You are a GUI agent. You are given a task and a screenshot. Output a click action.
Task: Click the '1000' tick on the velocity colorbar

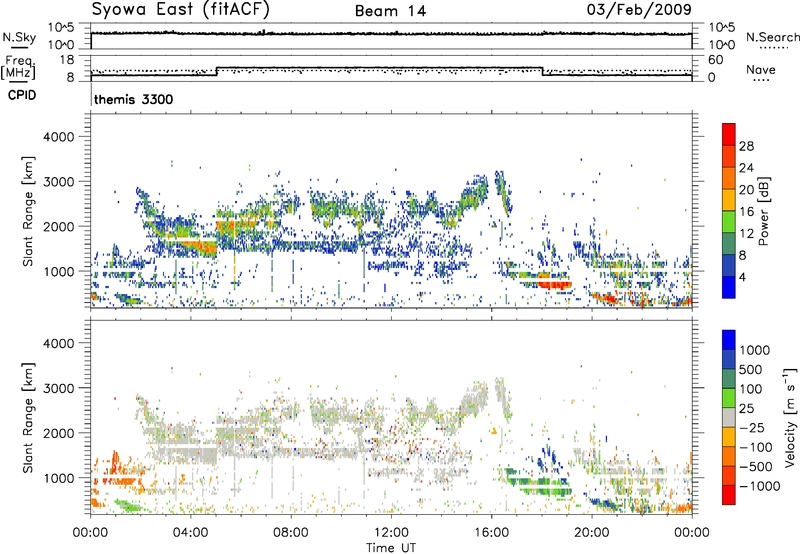(x=754, y=350)
